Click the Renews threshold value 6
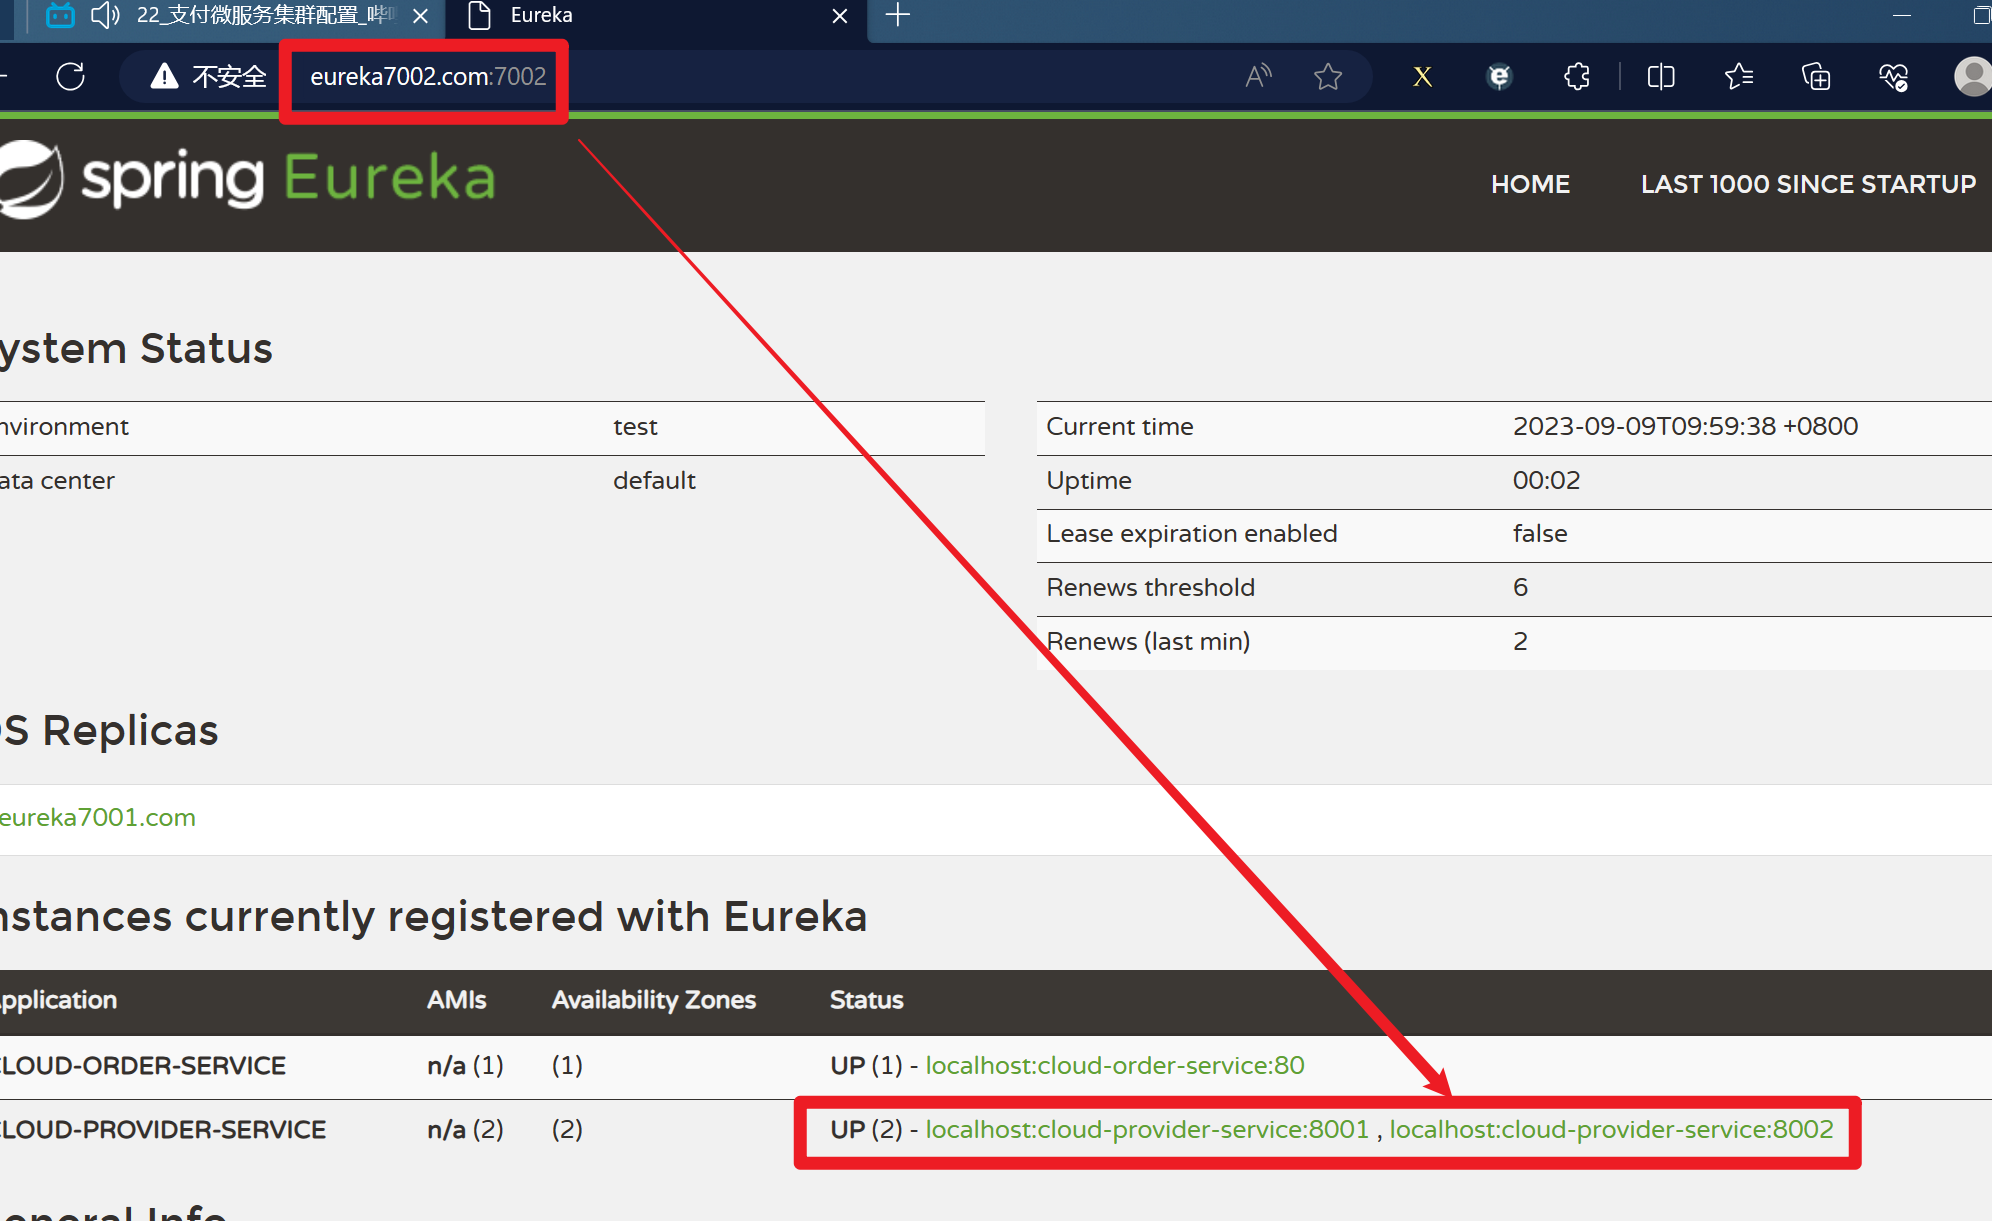 pyautogui.click(x=1520, y=587)
